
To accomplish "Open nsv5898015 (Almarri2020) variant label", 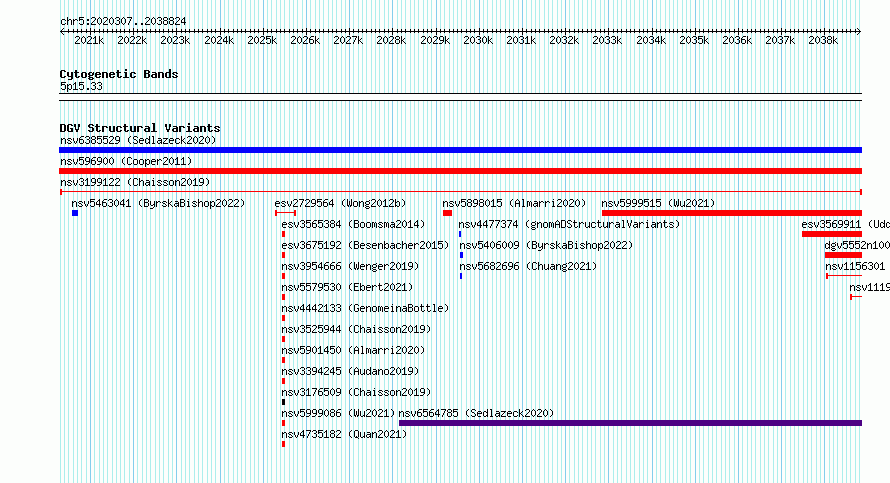I will click(514, 203).
